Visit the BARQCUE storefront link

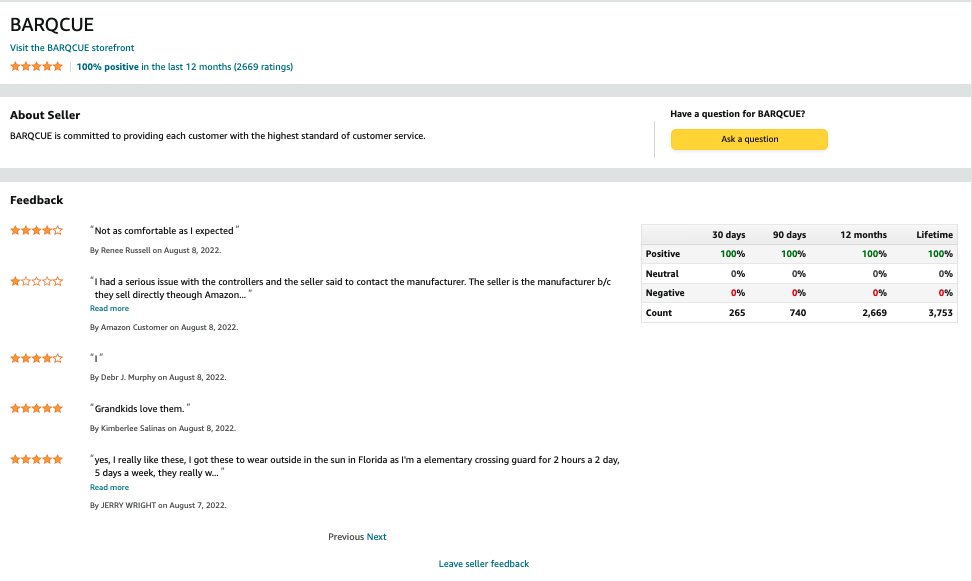click(x=72, y=48)
